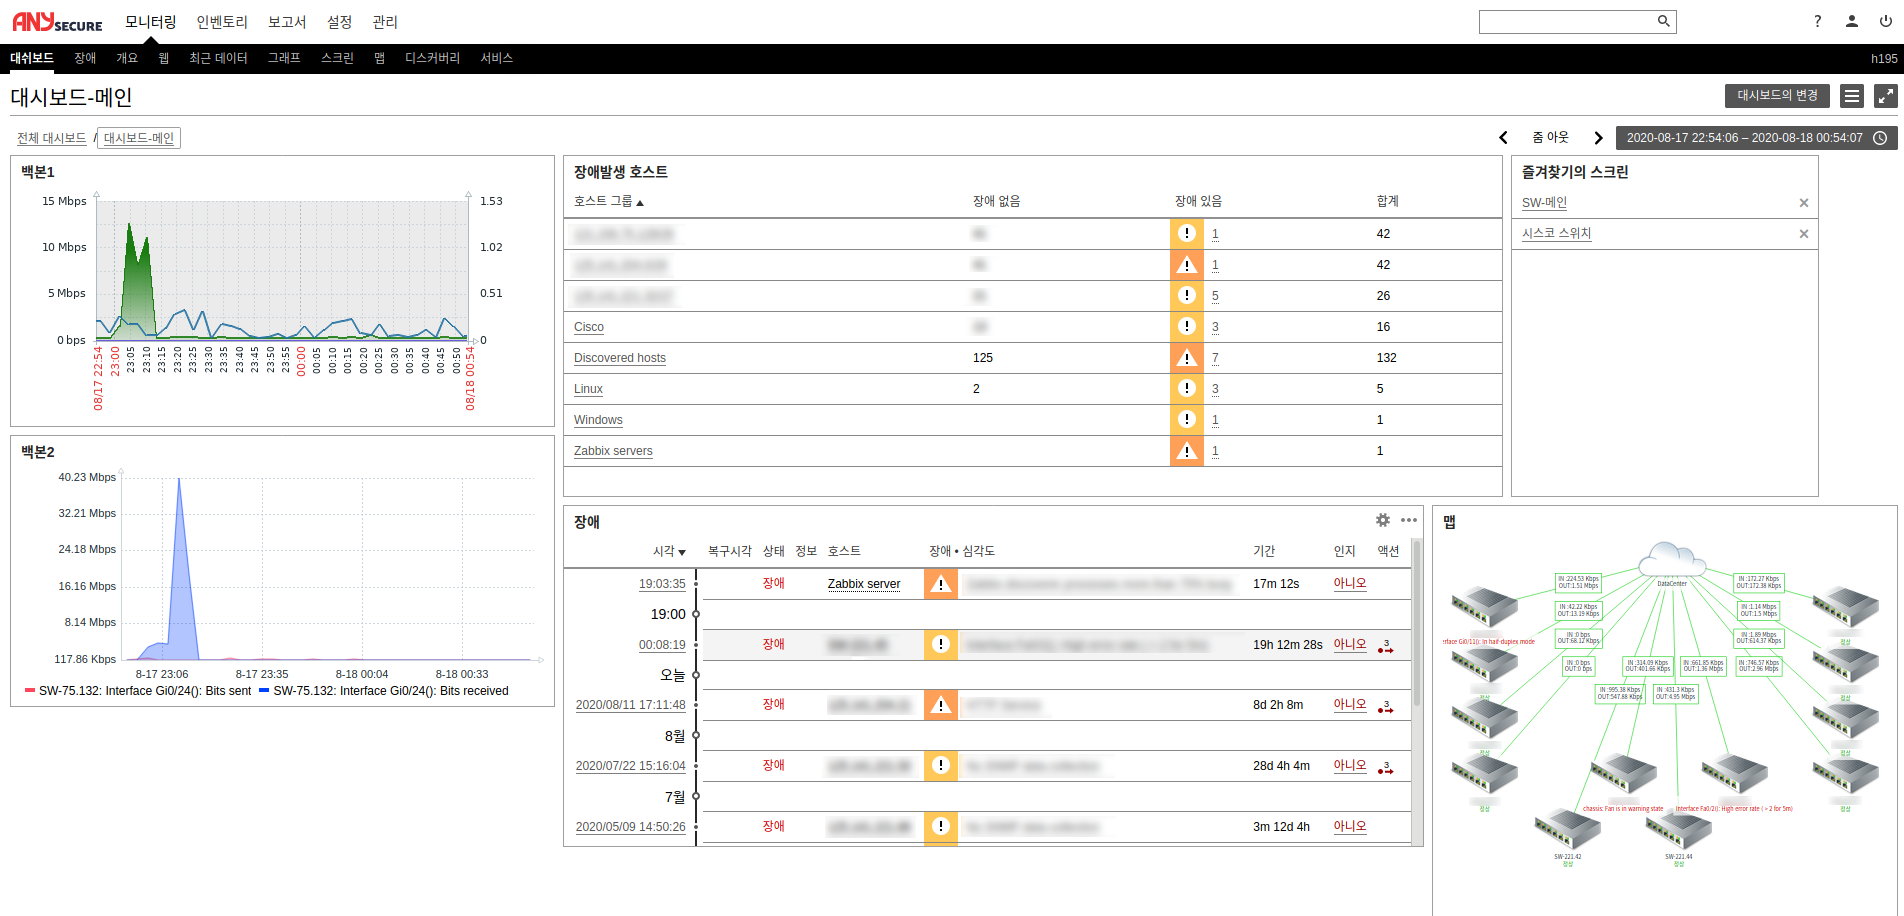Screen dimensions: 1904x916
Task: Open the dashboard hamburger menu icon
Action: tap(1852, 96)
